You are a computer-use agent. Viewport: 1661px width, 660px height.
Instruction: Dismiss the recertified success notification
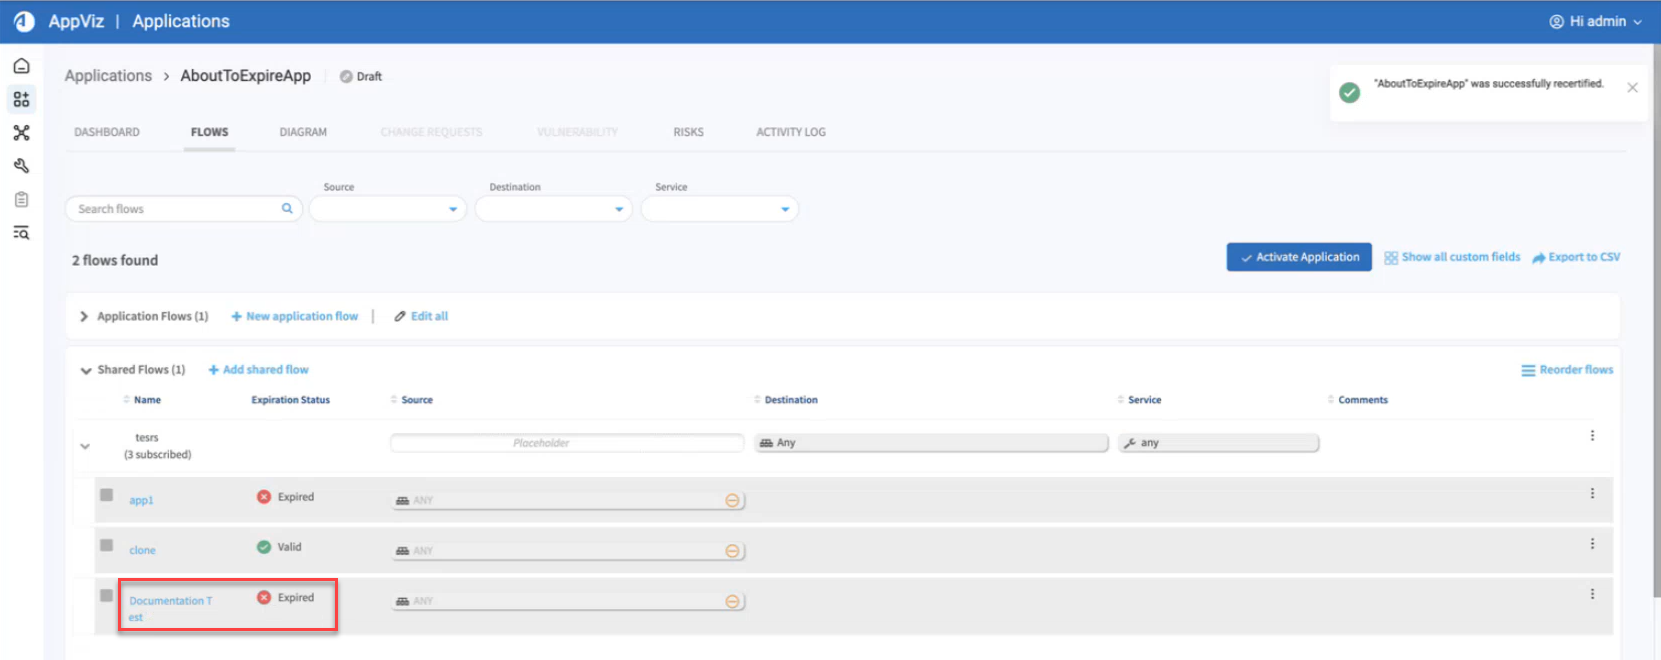1632,88
